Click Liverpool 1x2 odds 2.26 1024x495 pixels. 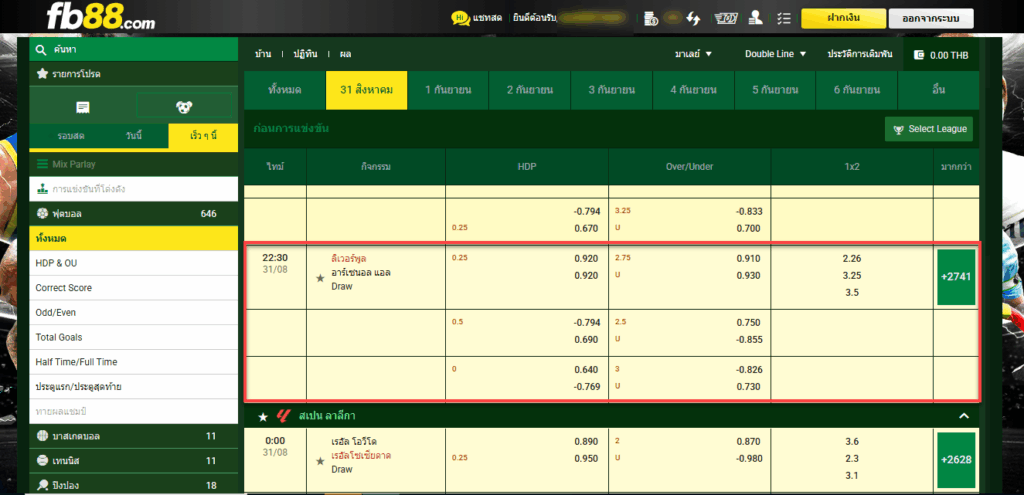tap(852, 259)
